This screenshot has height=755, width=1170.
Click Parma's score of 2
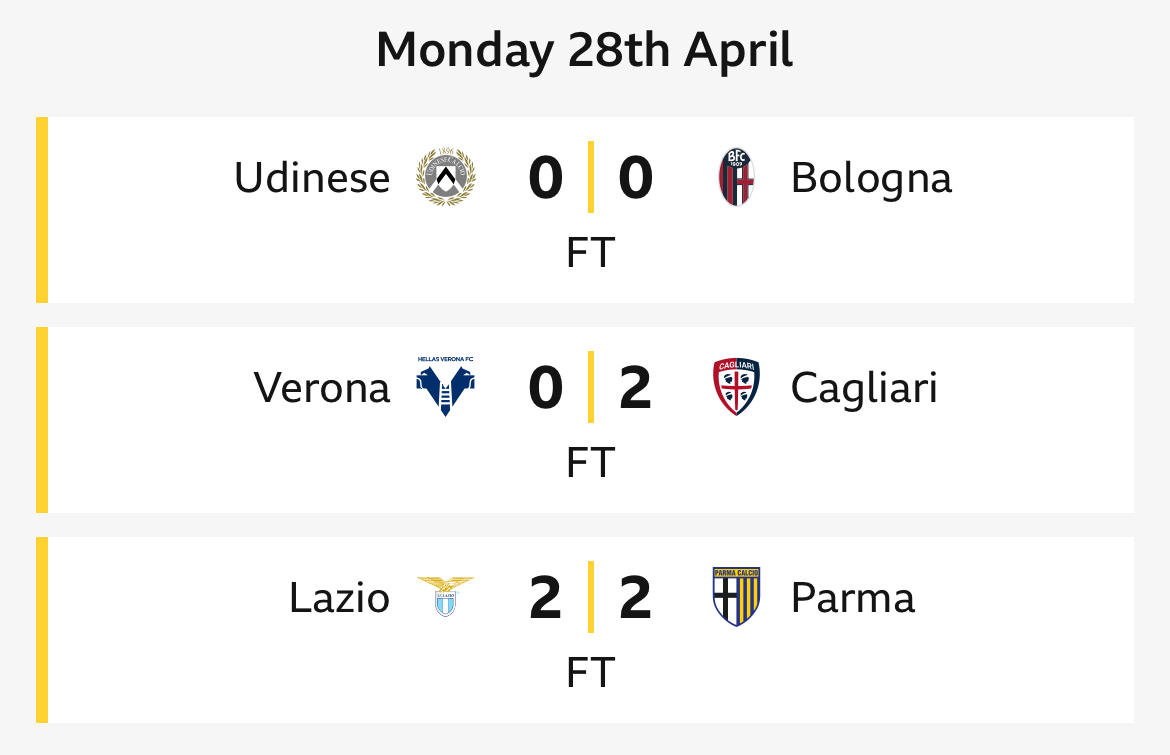click(636, 598)
